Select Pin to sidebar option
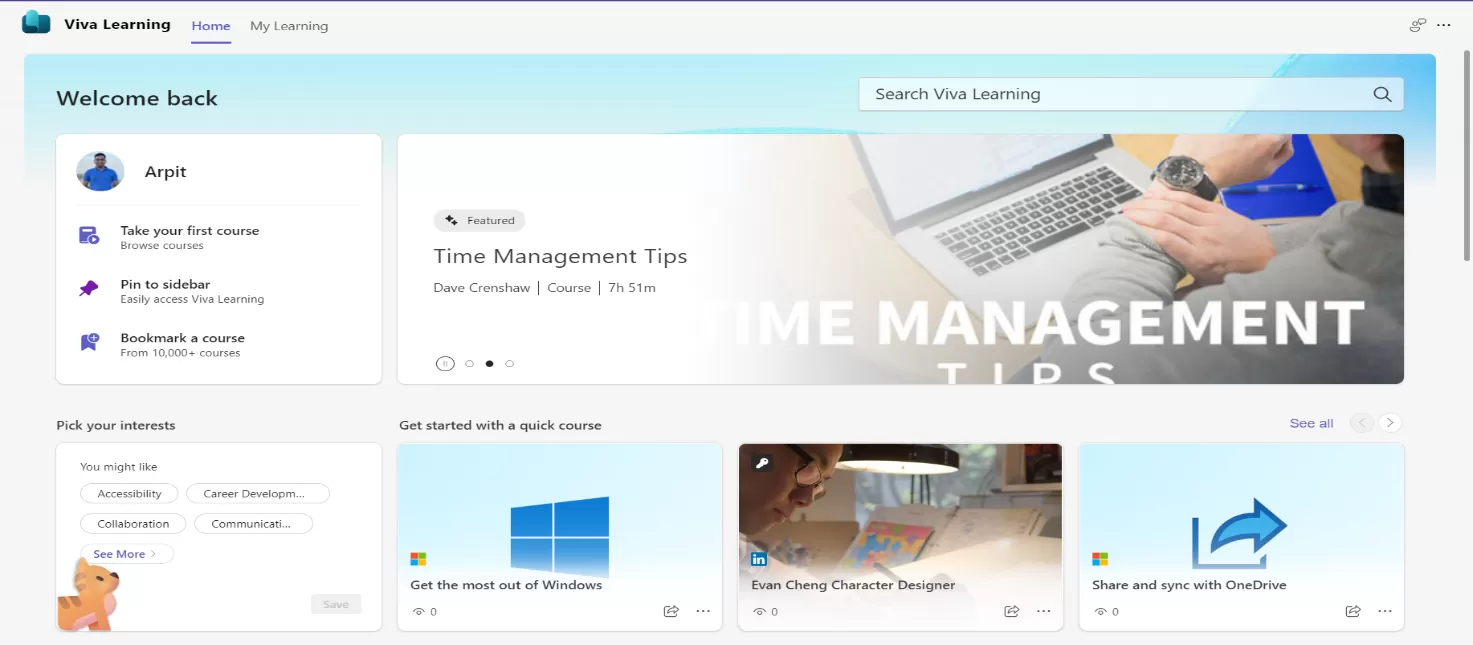 [165, 284]
